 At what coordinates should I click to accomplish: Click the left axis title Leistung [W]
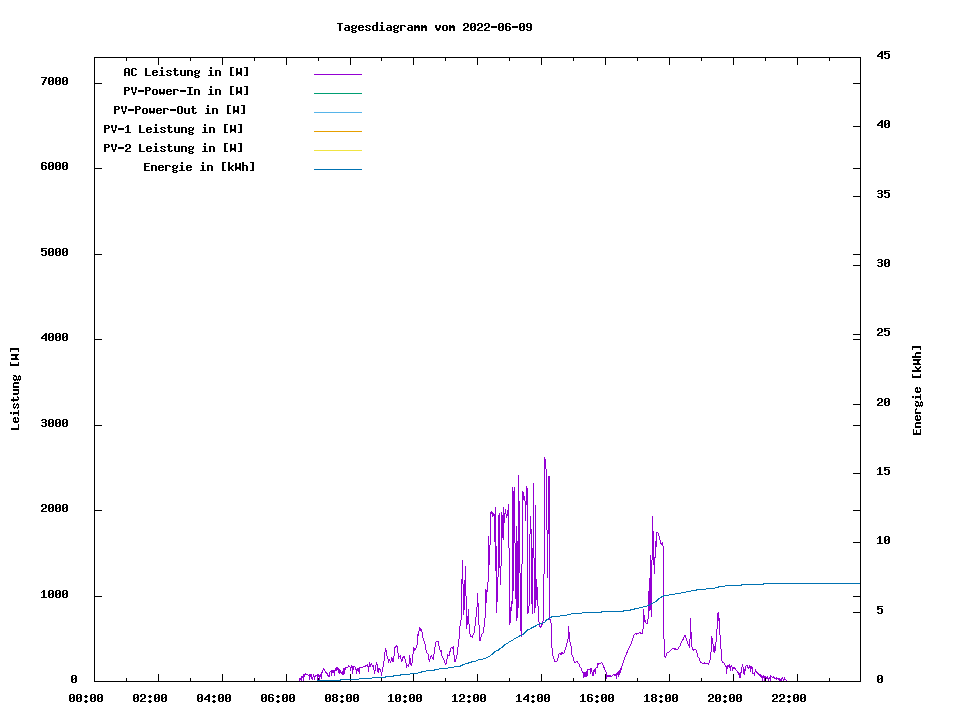[15, 388]
